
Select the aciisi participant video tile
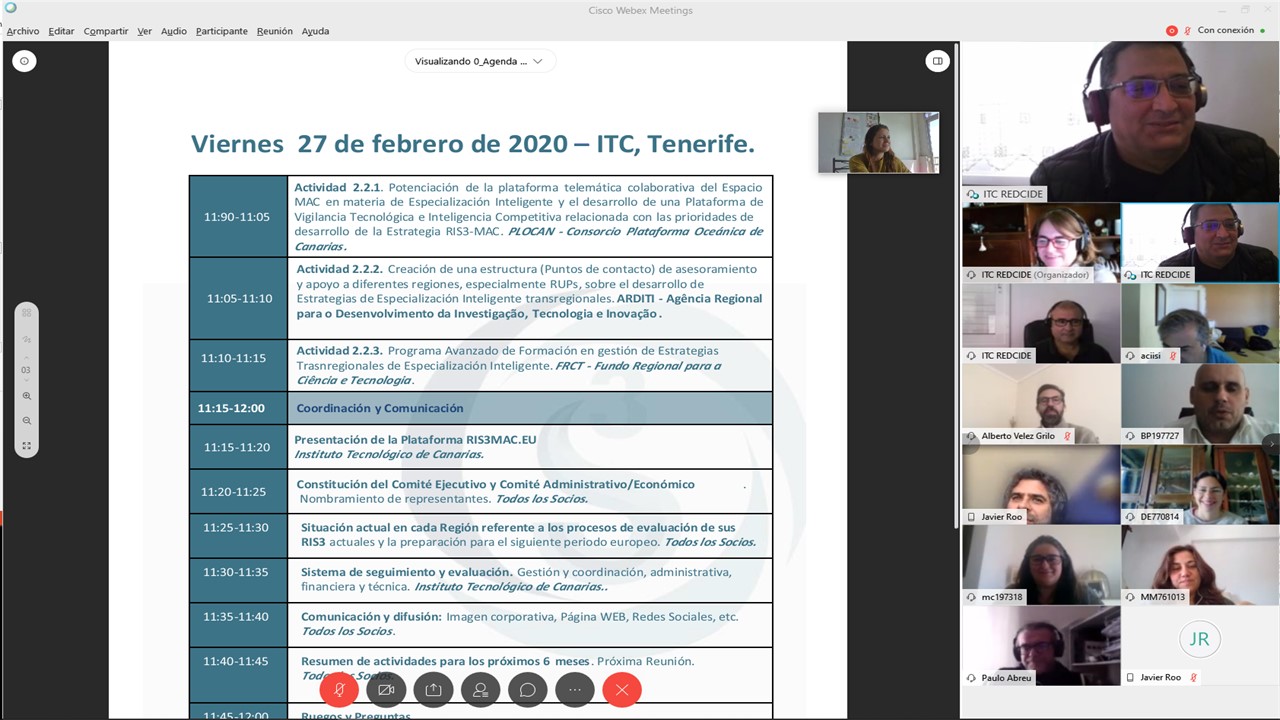coord(1200,323)
